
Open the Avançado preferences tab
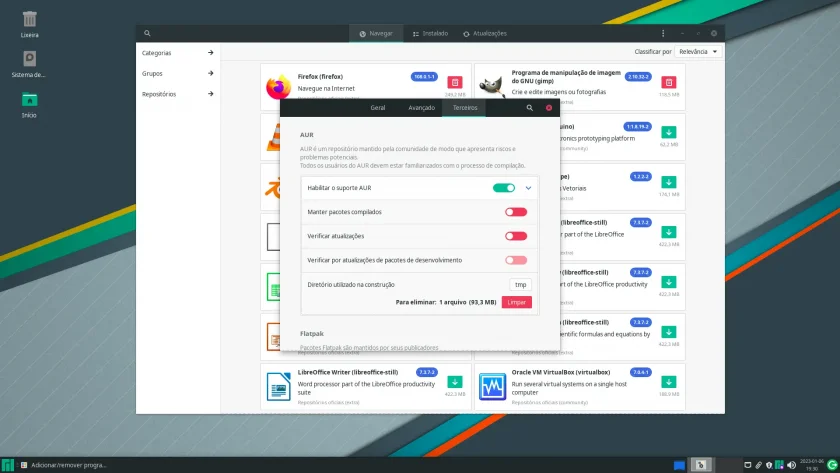[x=422, y=108]
